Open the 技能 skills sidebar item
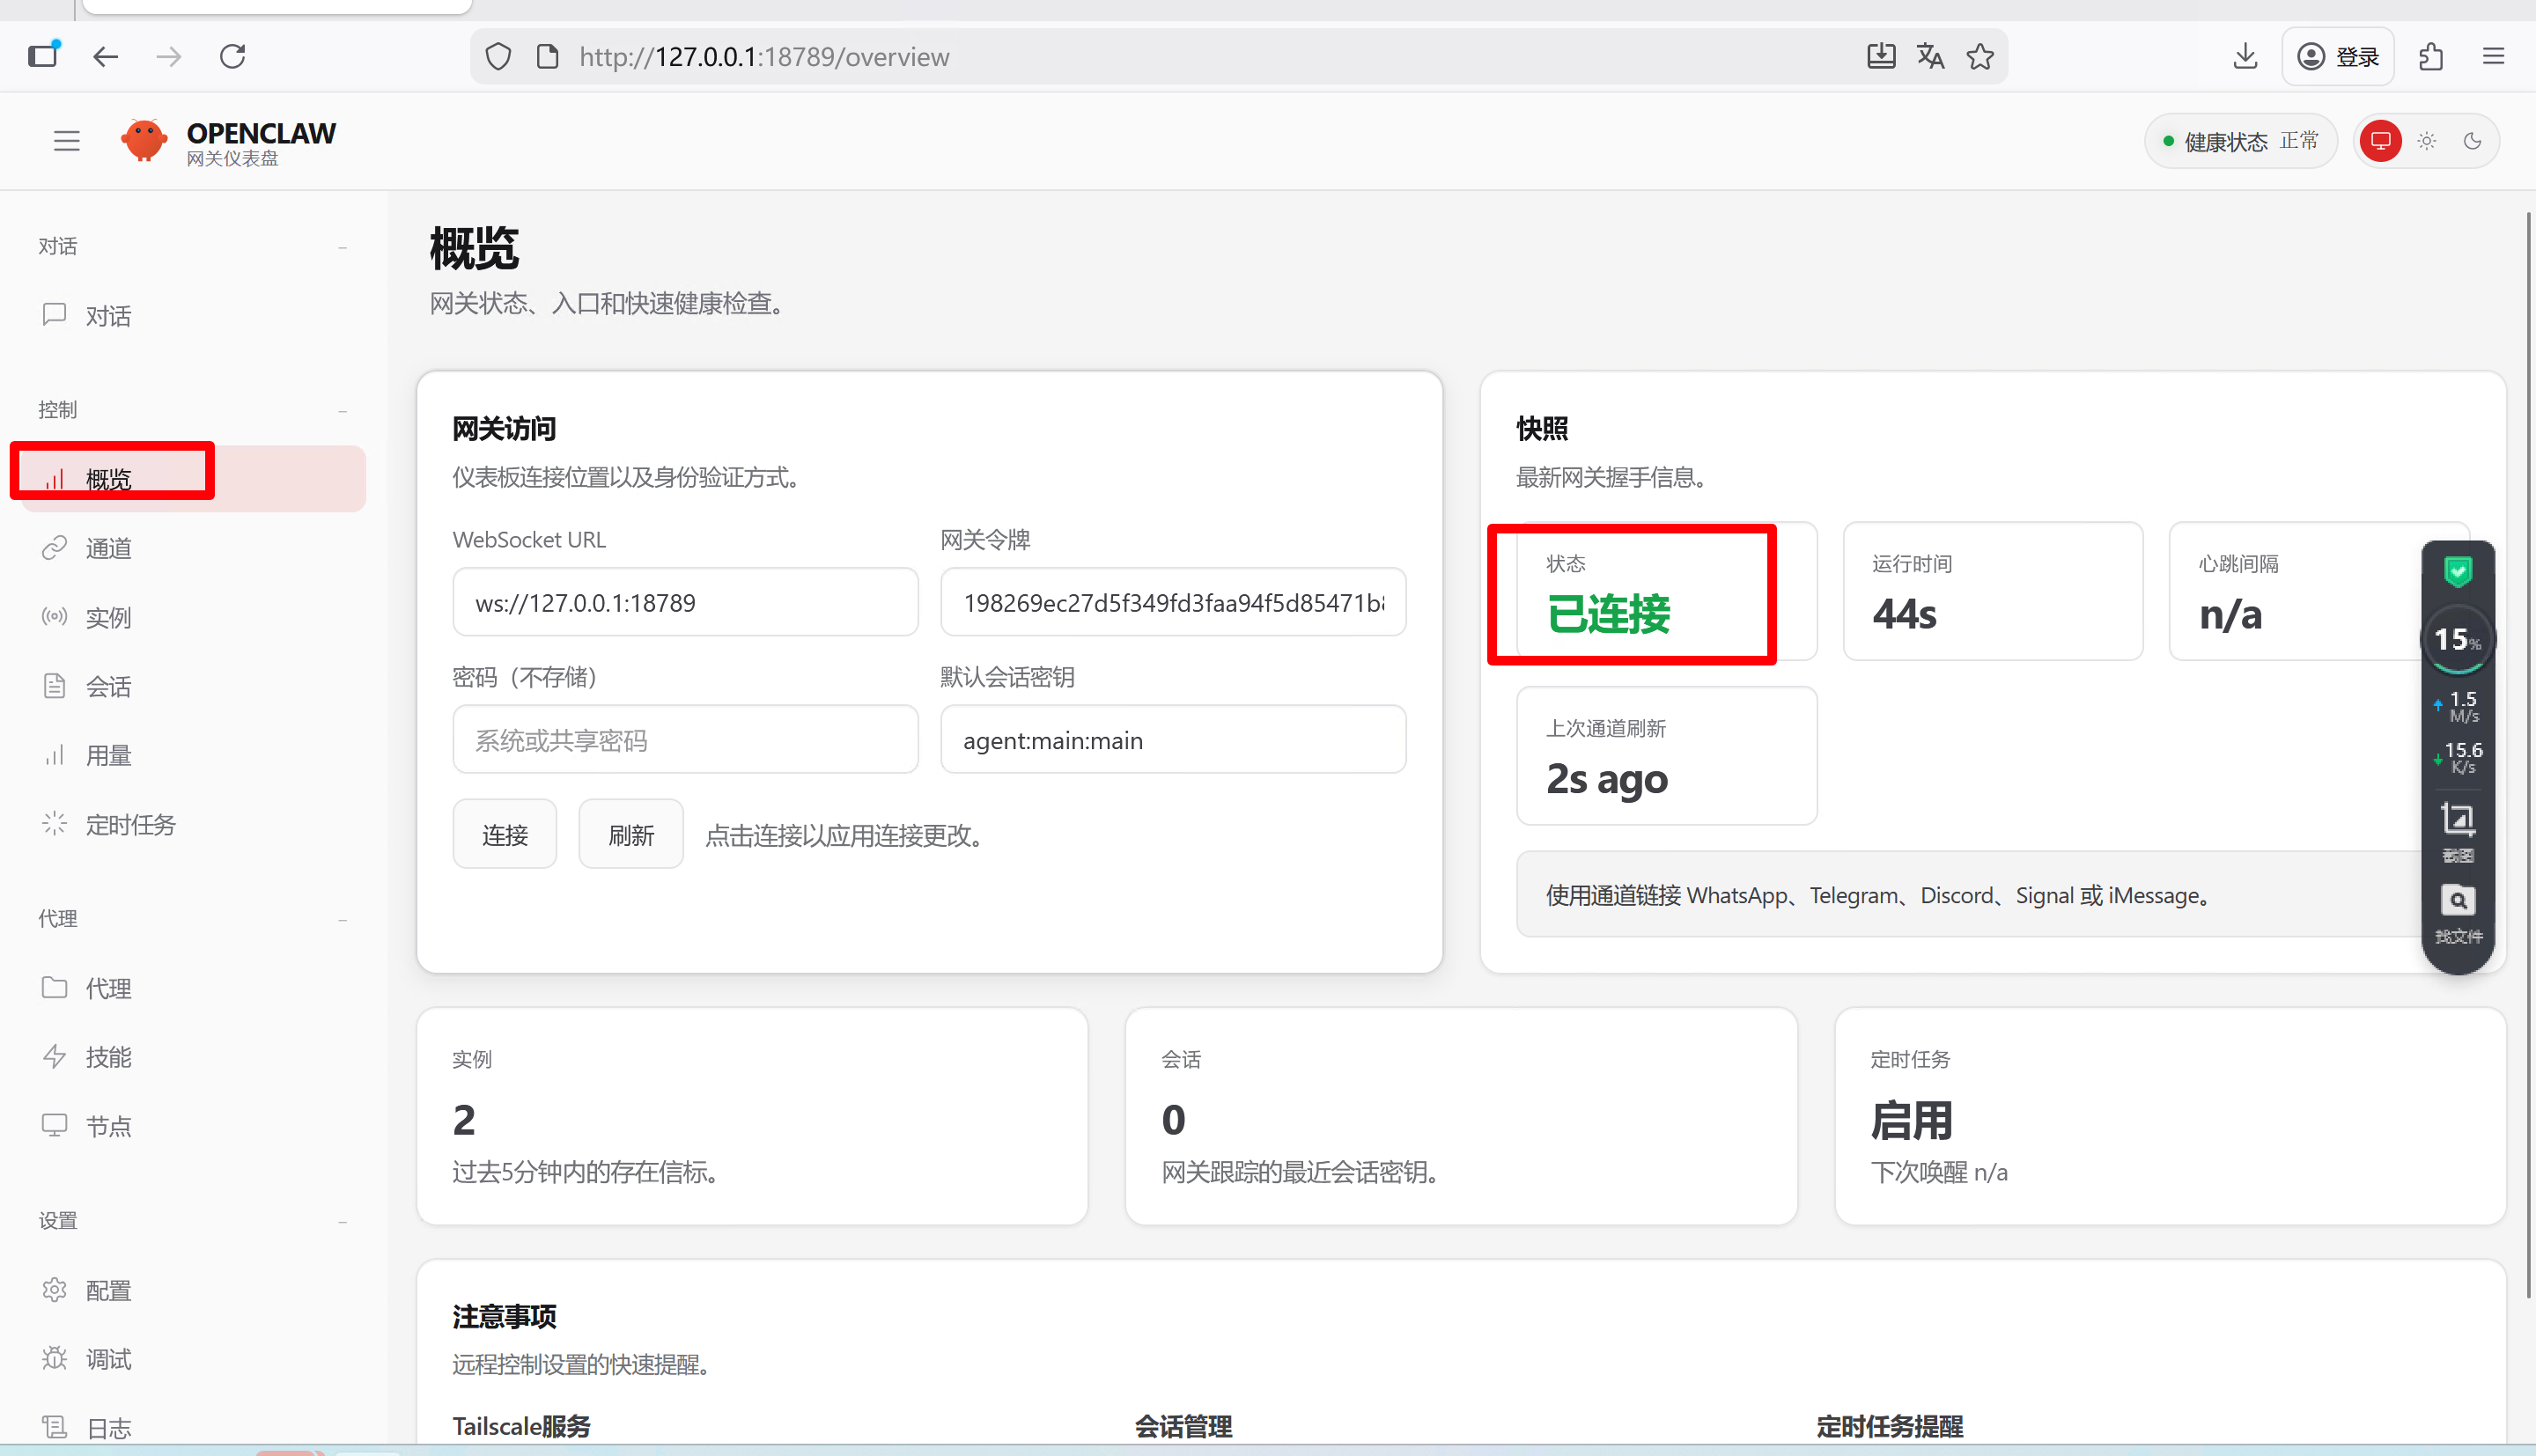This screenshot has height=1456, width=2536. [108, 1057]
